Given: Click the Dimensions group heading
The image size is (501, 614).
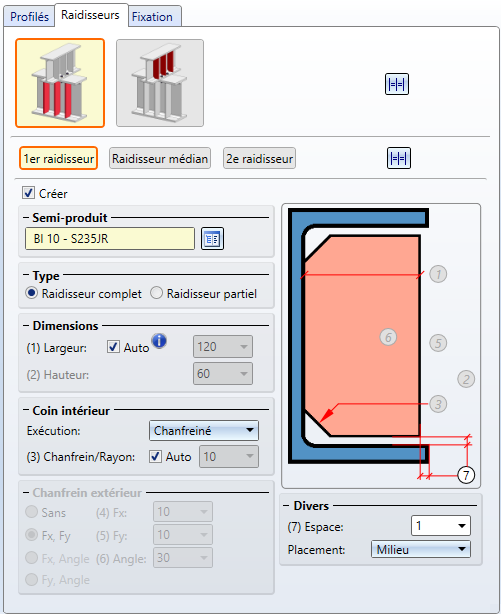Looking at the screenshot, I should (x=65, y=326).
